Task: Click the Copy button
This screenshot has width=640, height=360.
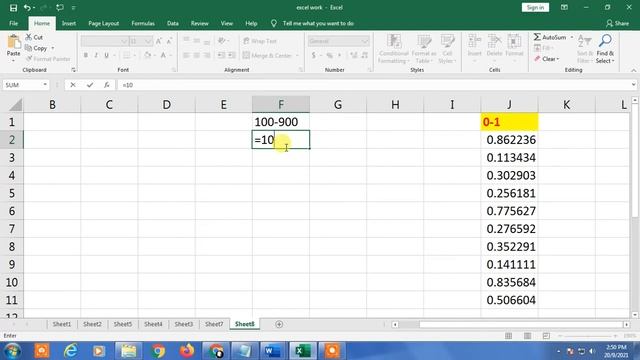Action: pyautogui.click(x=37, y=48)
